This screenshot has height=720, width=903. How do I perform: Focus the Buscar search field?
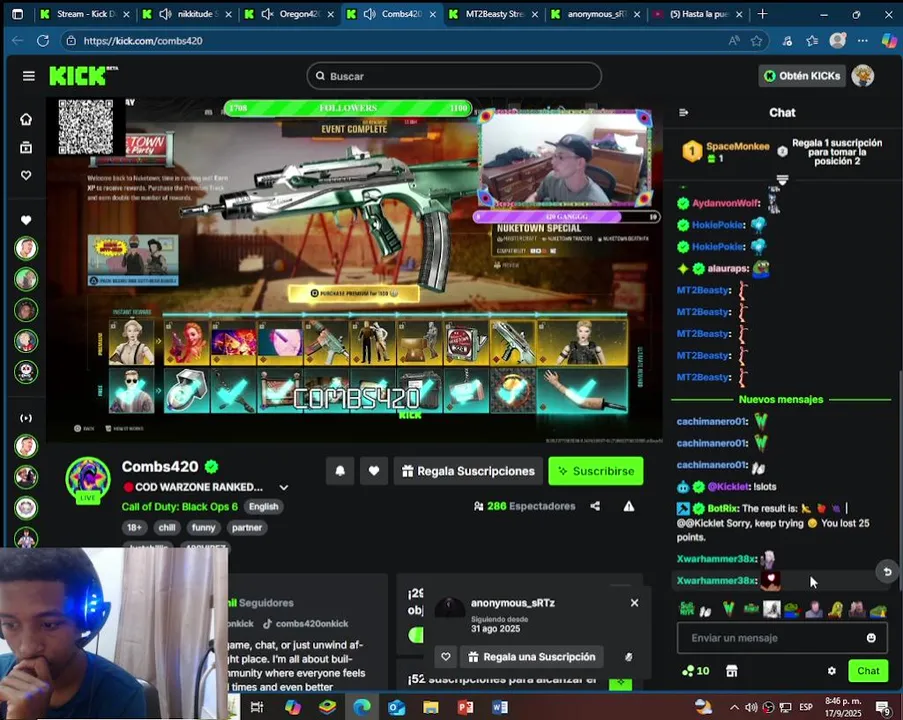click(454, 76)
